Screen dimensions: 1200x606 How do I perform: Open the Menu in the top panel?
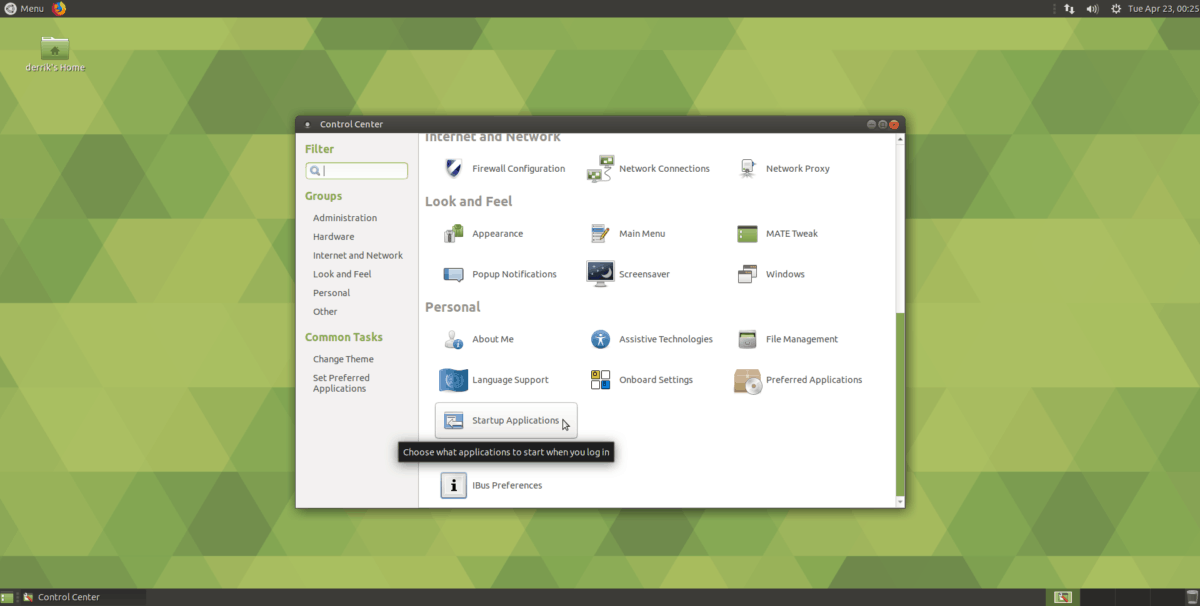23,9
